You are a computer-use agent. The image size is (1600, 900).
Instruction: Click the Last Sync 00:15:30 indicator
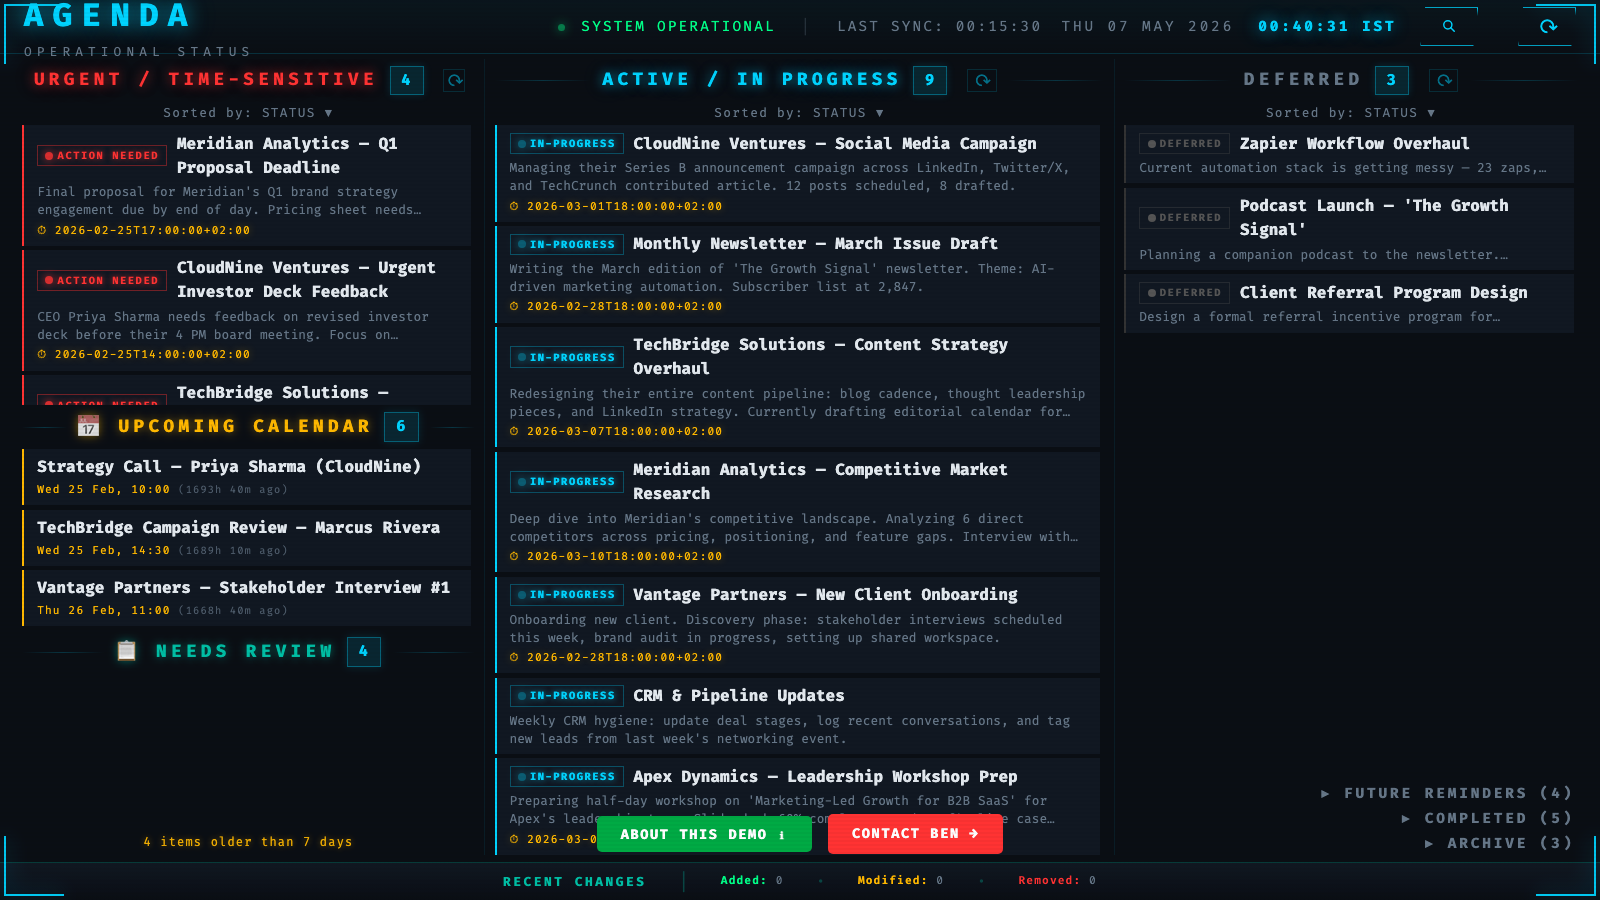click(x=939, y=27)
